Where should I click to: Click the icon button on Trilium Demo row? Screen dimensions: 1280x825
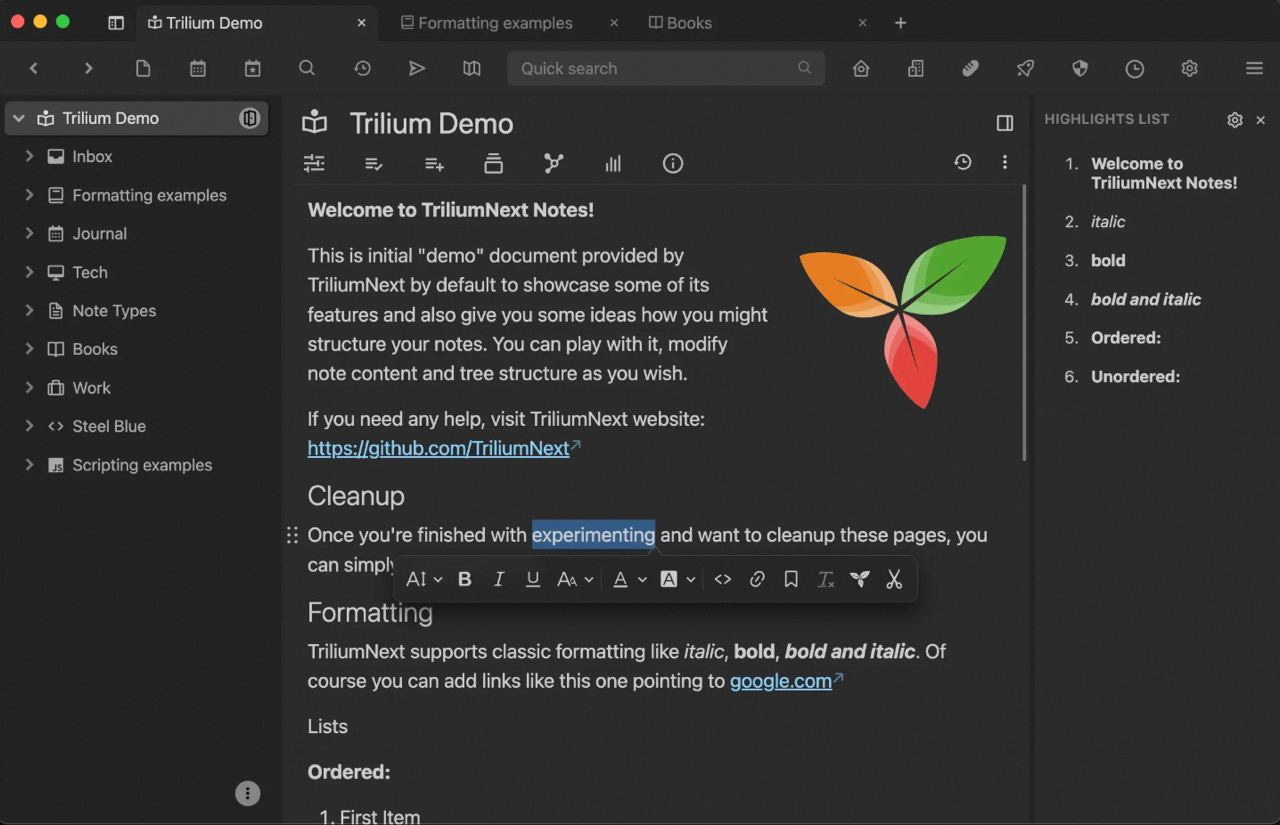[x=249, y=118]
